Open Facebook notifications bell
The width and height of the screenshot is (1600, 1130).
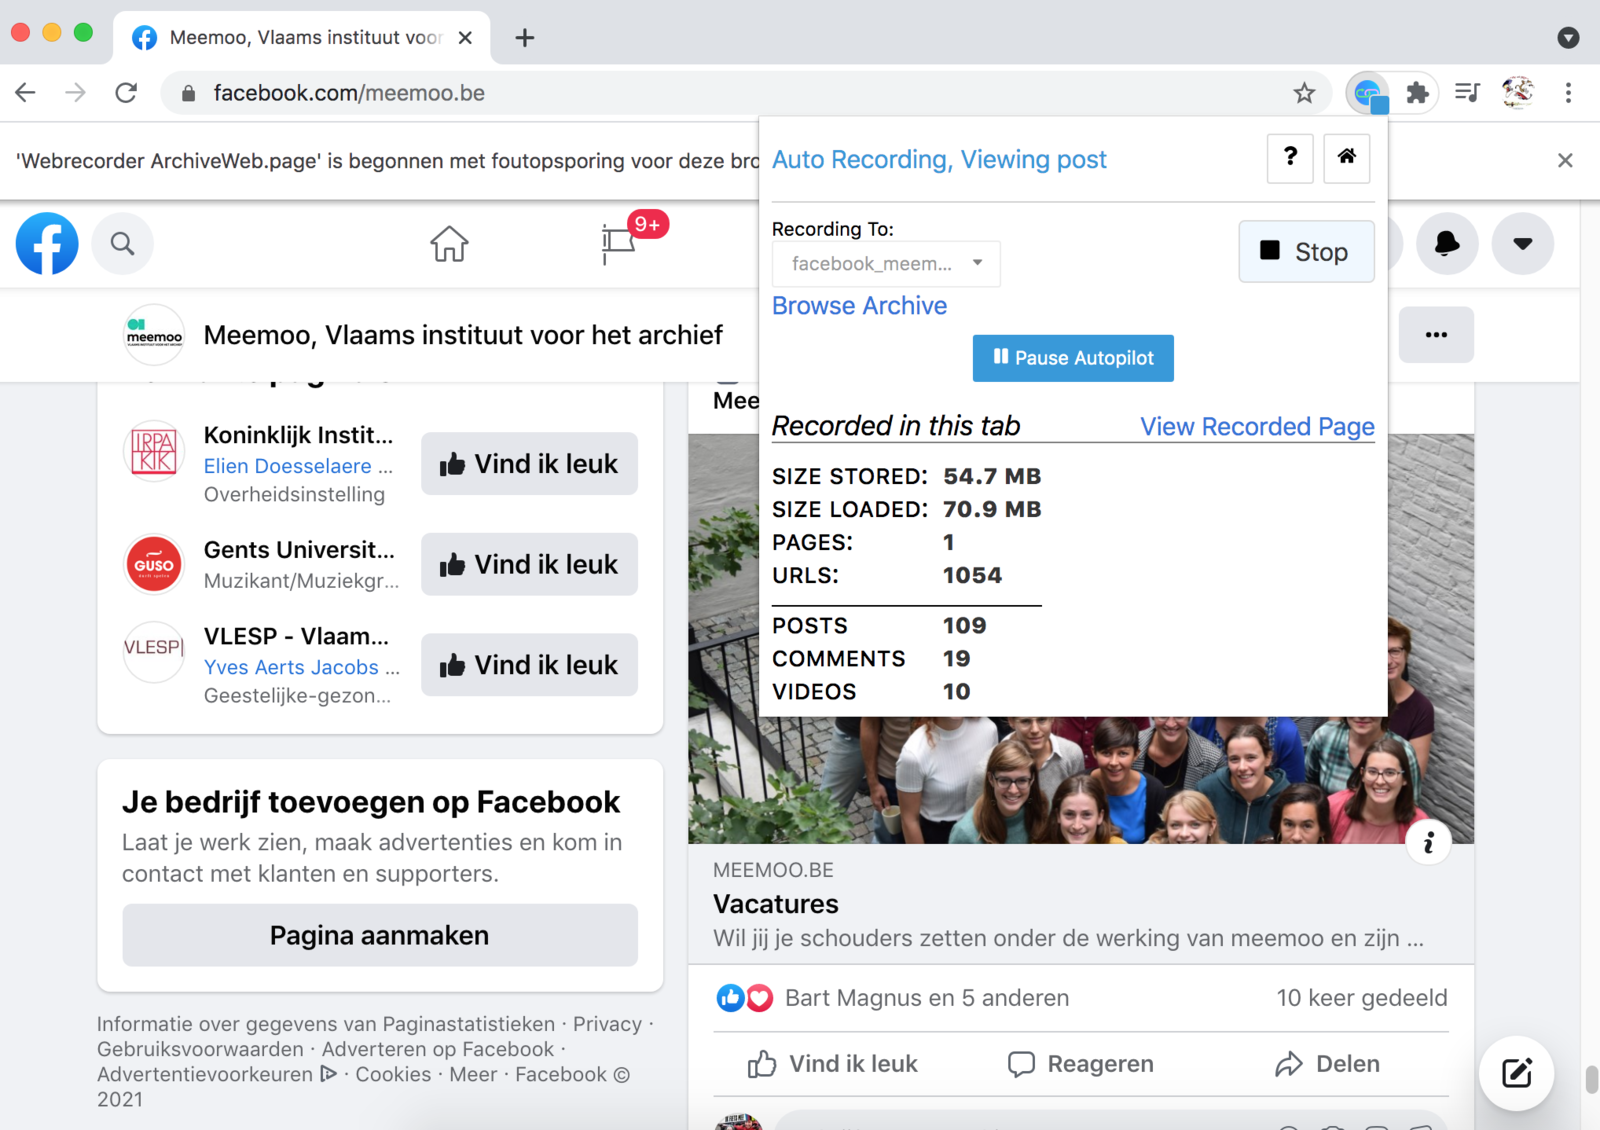click(1446, 243)
